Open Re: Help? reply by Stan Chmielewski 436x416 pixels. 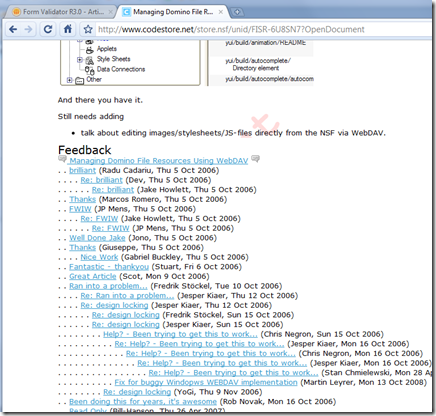point(233,373)
